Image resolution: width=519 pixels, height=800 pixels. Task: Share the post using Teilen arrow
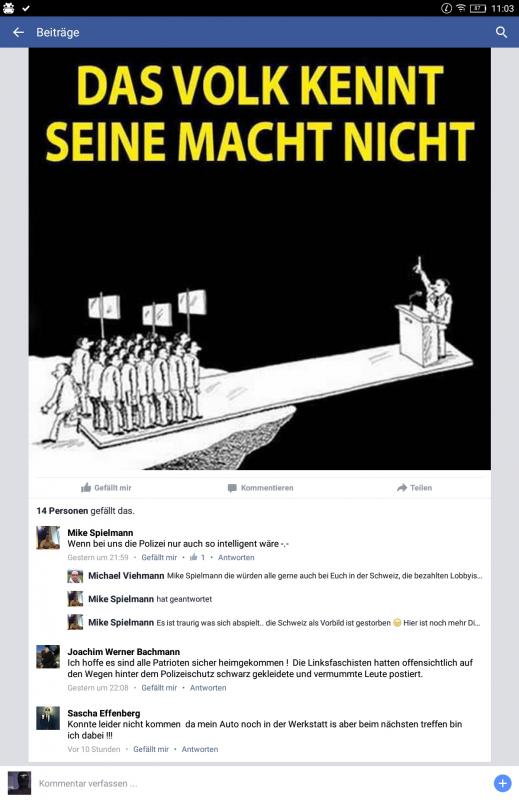coord(414,488)
